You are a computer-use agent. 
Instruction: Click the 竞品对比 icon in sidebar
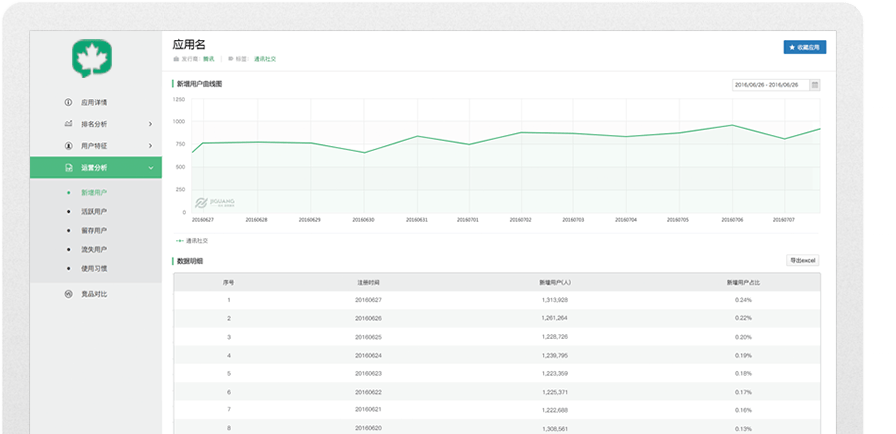68,294
